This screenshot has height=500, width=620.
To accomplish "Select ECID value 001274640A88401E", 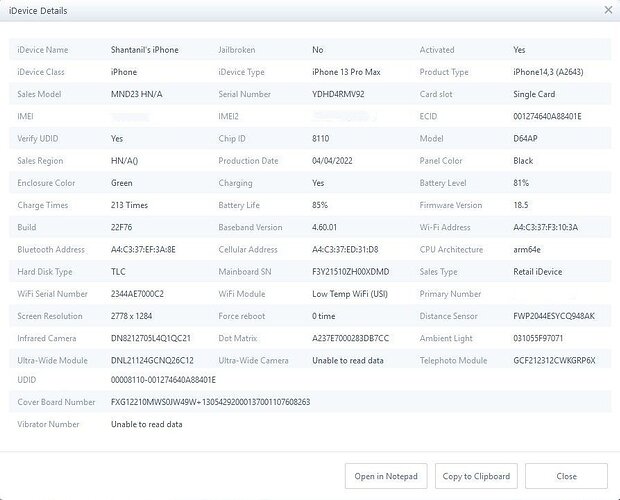I will [547, 116].
